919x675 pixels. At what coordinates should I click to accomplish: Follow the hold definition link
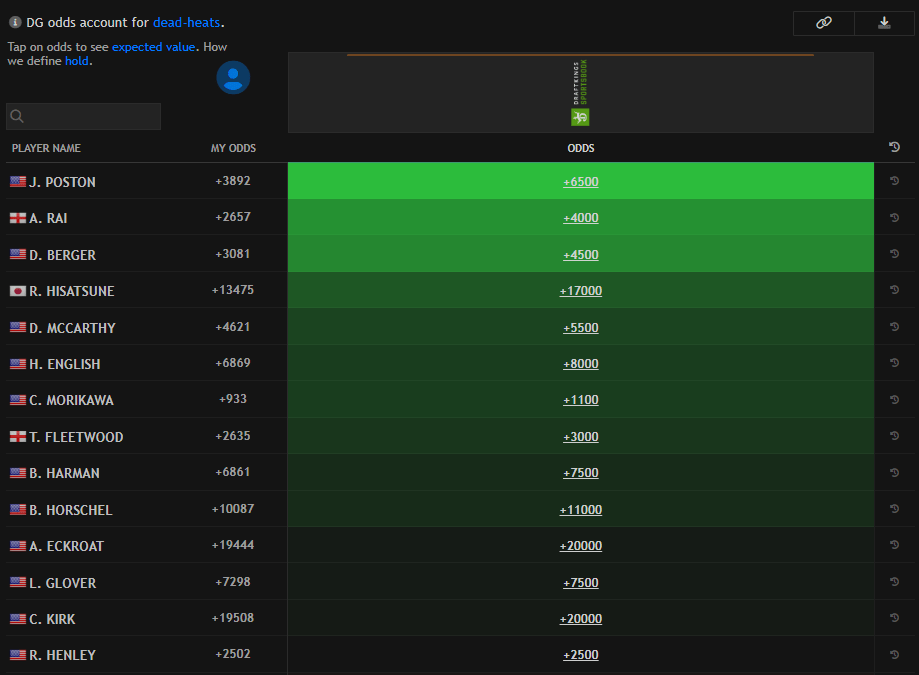pos(77,61)
